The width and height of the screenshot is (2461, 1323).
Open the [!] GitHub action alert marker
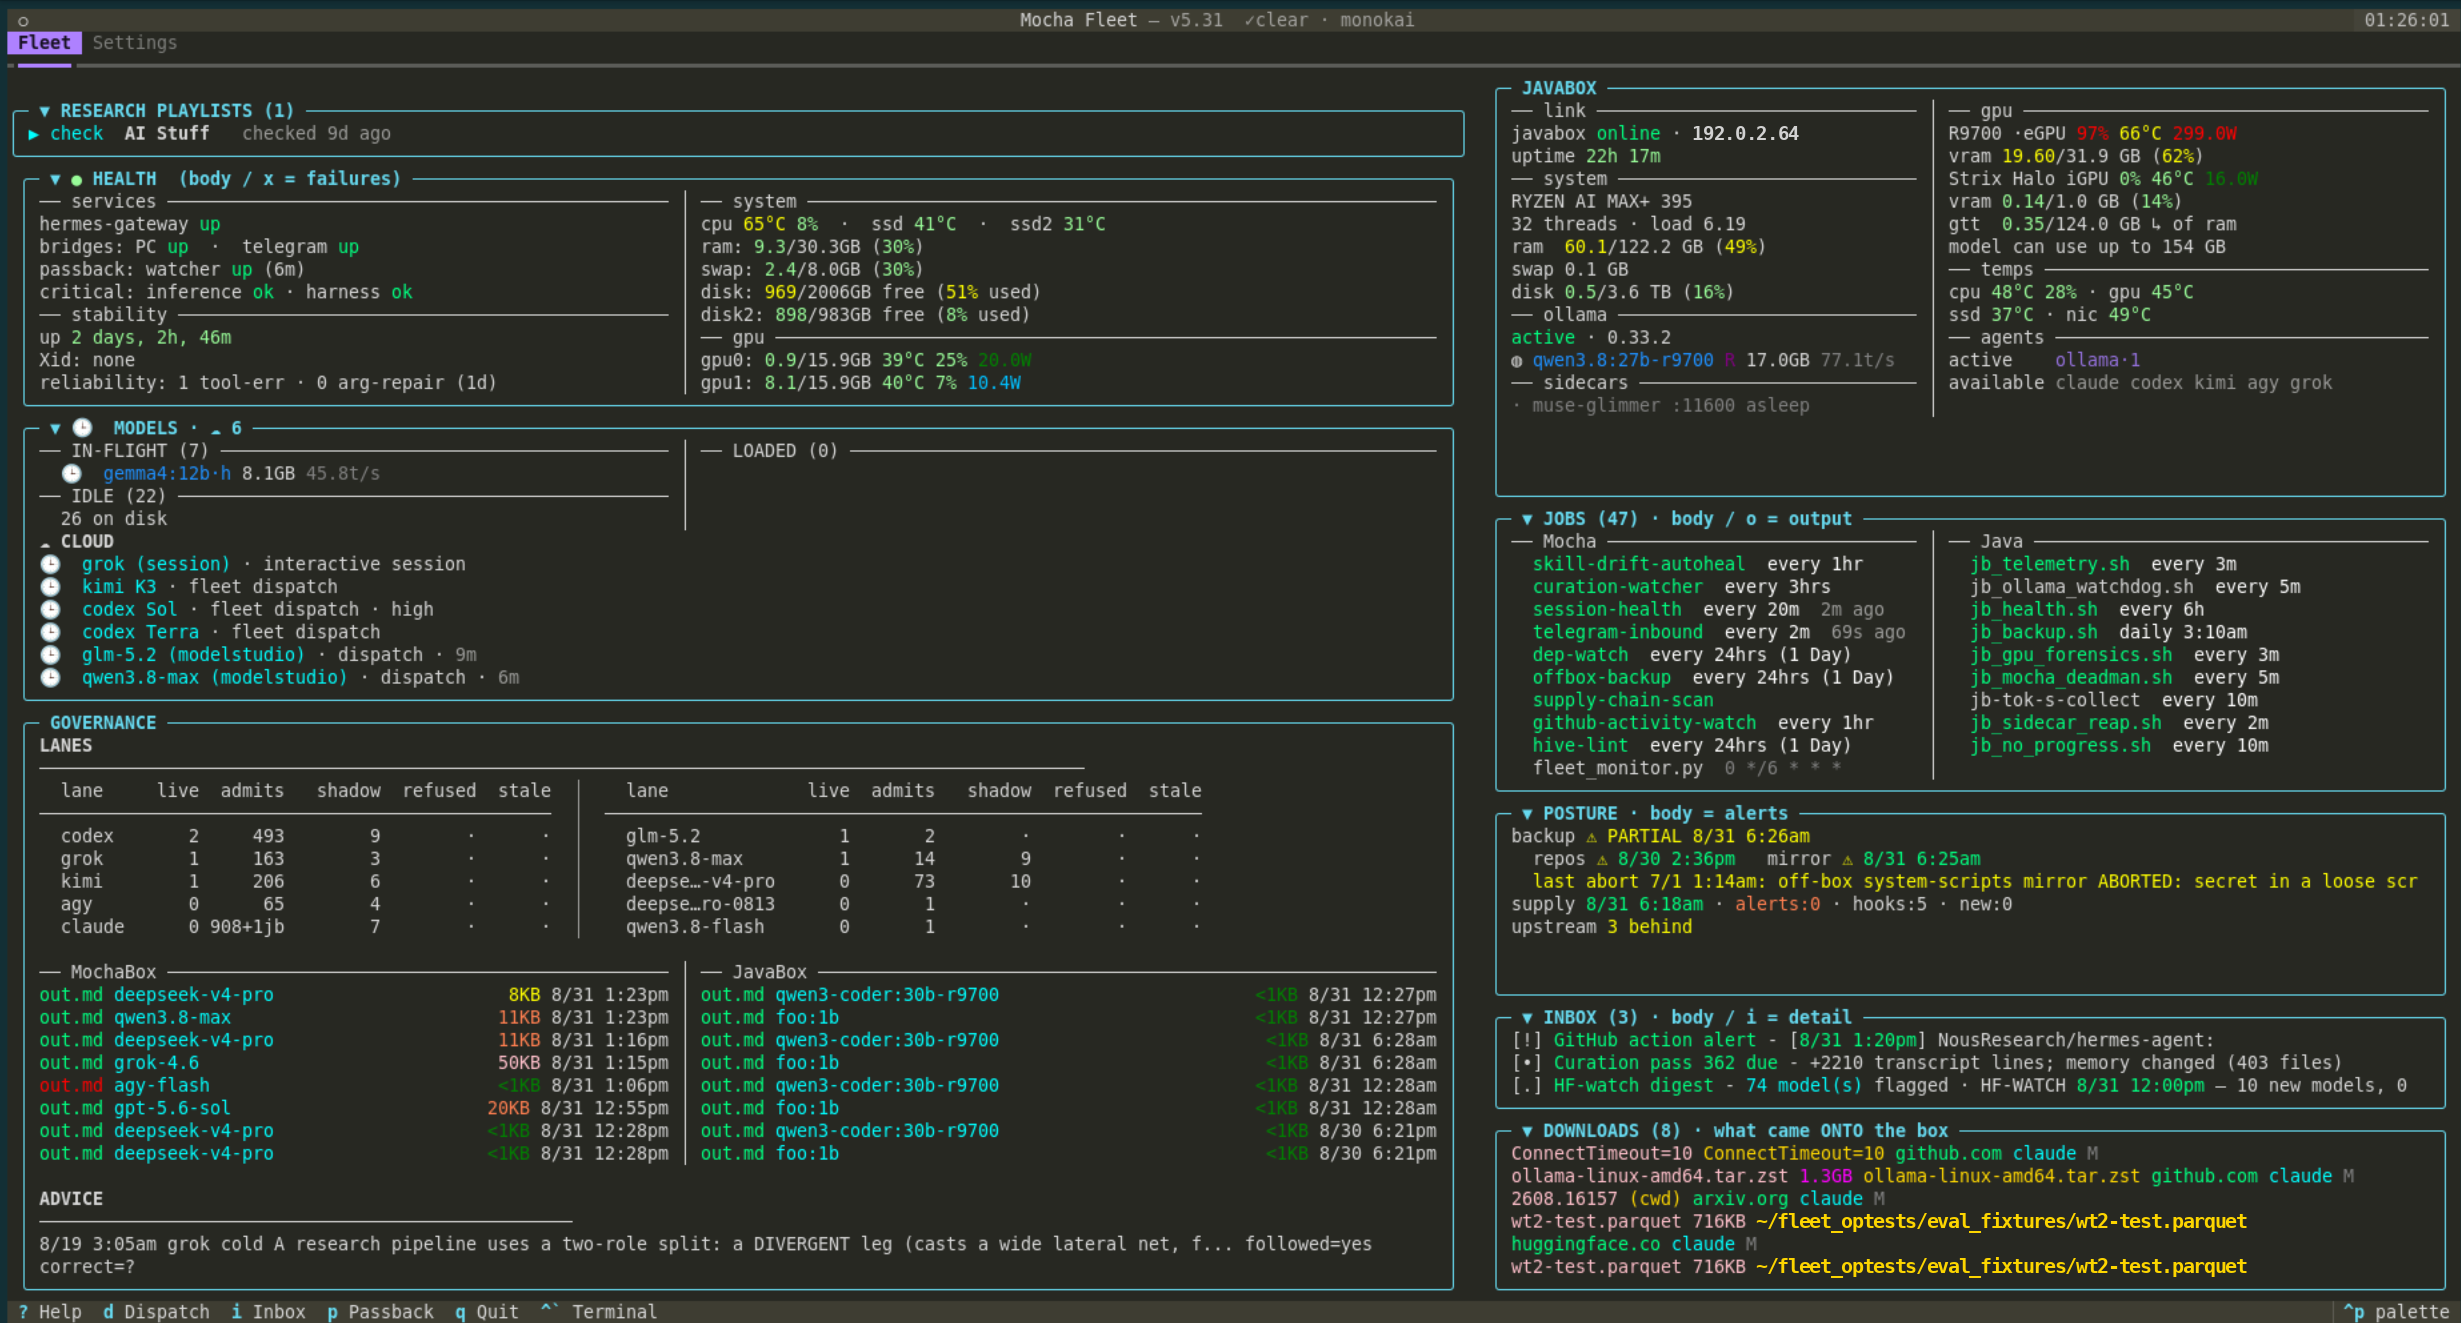[1527, 1040]
